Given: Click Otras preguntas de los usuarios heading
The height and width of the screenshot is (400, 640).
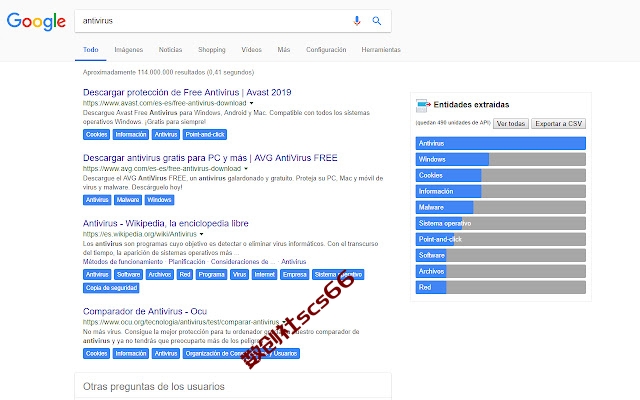Looking at the screenshot, I should (153, 387).
